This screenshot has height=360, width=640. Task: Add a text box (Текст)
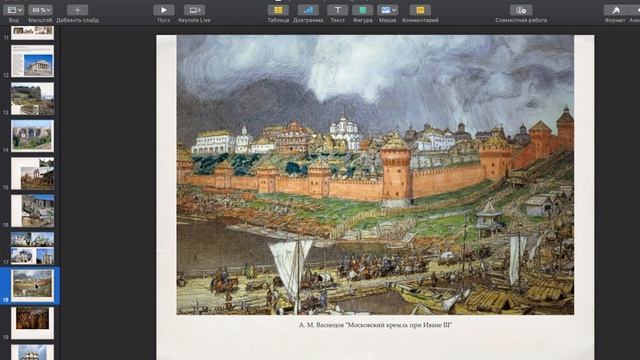click(338, 10)
